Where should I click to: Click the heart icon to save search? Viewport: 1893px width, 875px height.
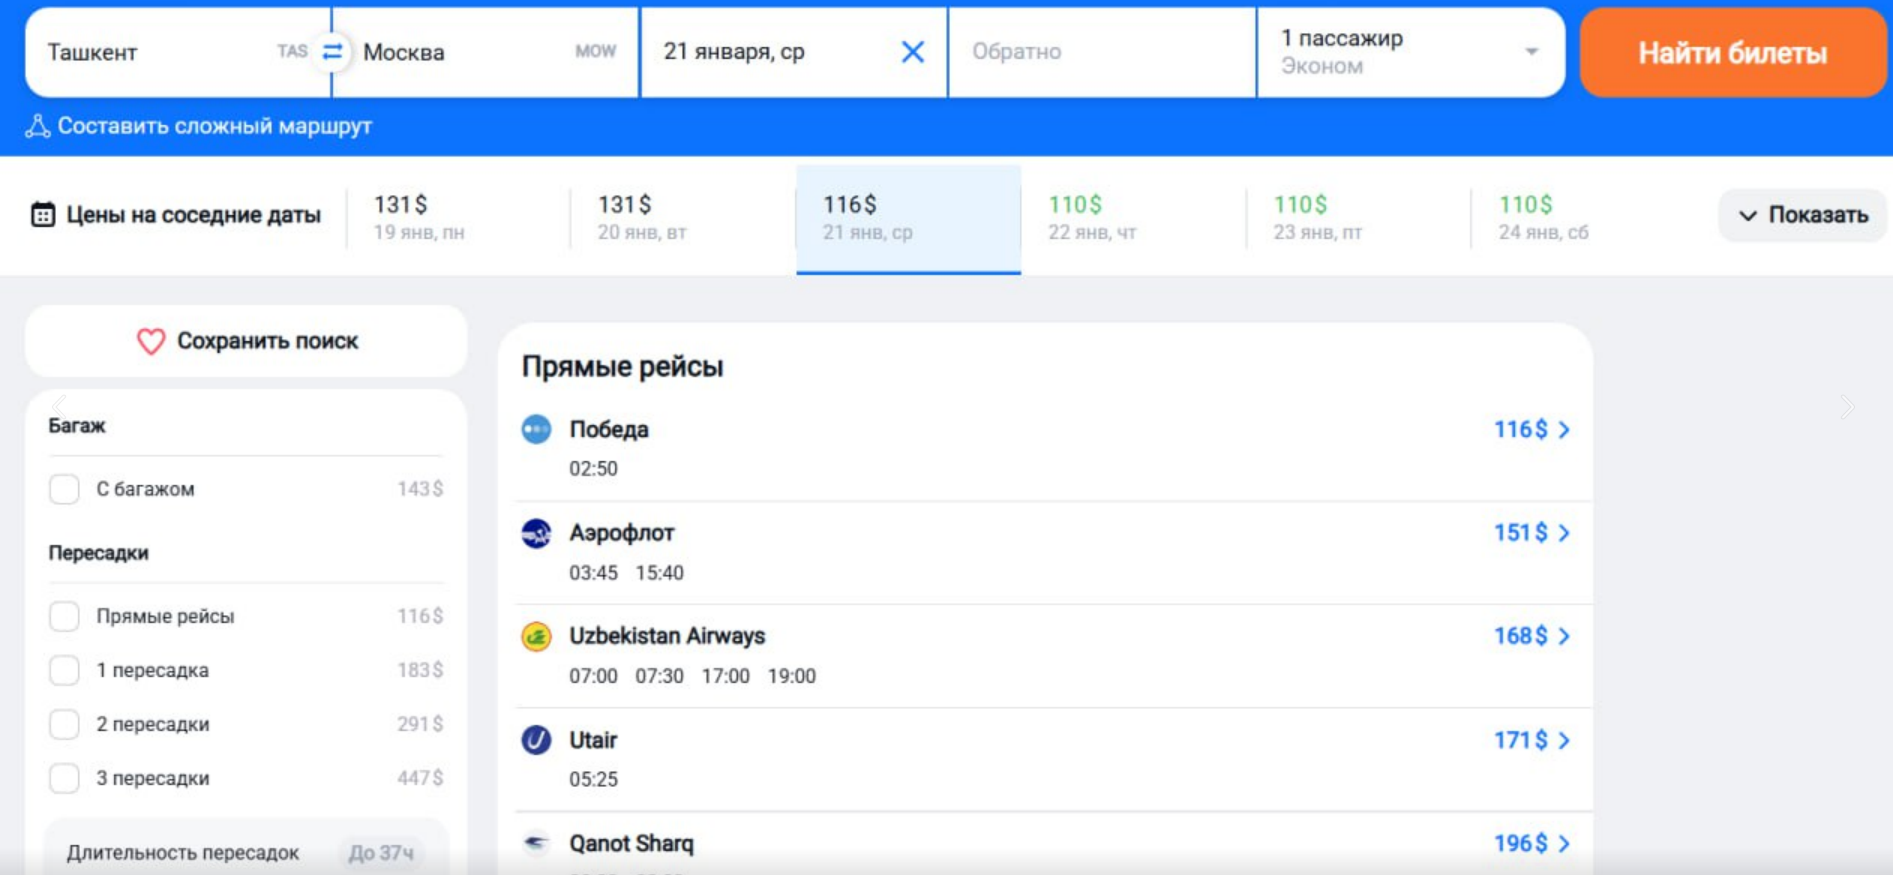point(151,342)
